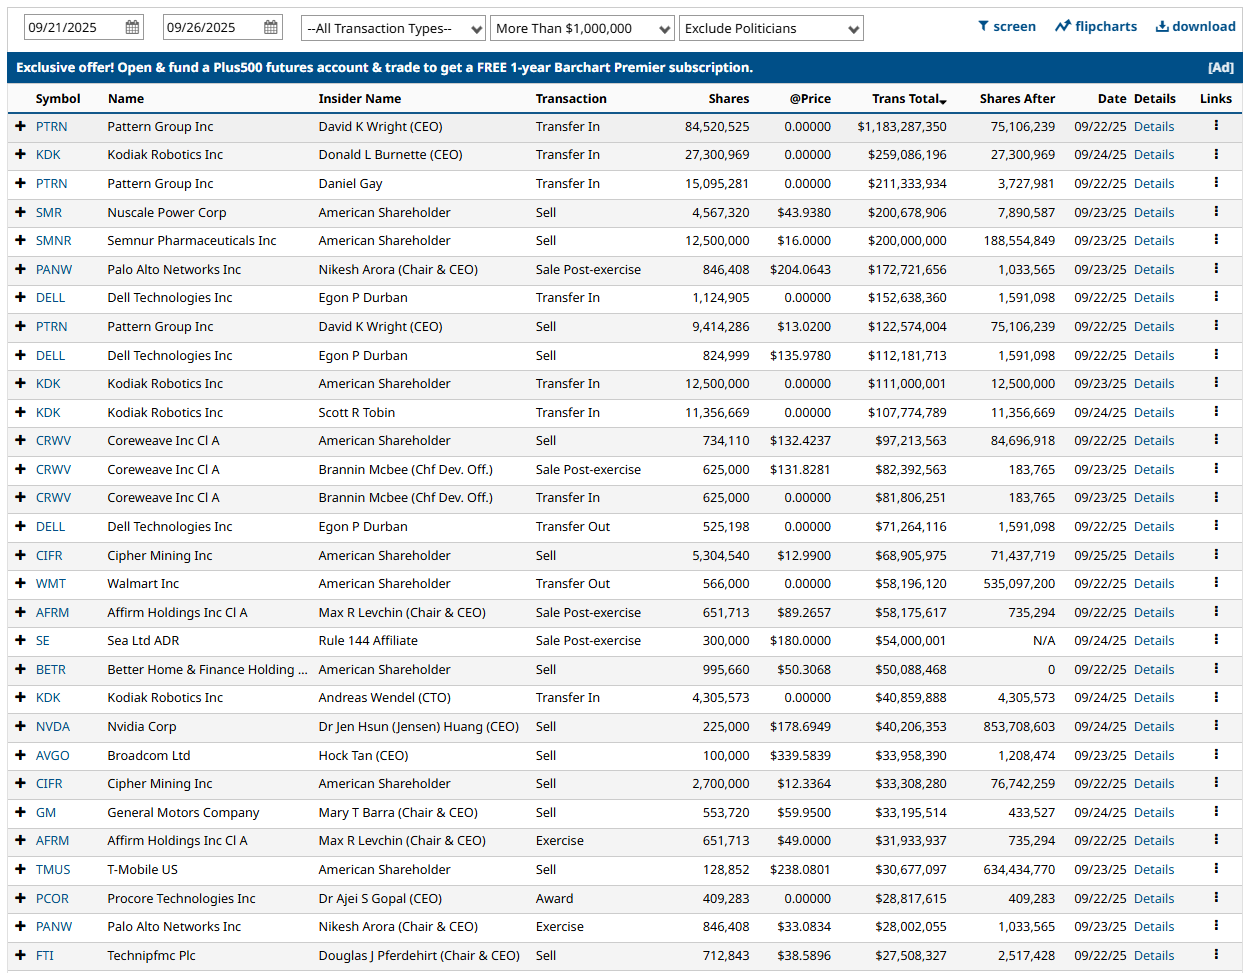Click the screen filter link
Image resolution: width=1250 pixels, height=973 pixels.
[x=1007, y=27]
